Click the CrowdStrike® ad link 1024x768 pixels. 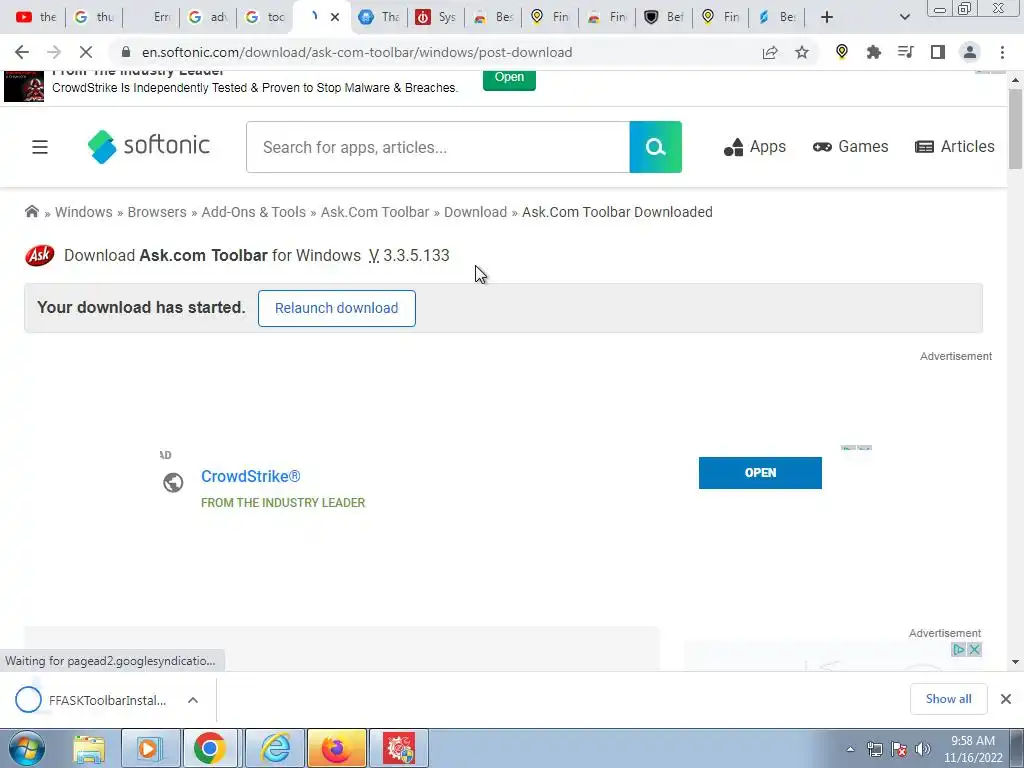[x=251, y=476]
